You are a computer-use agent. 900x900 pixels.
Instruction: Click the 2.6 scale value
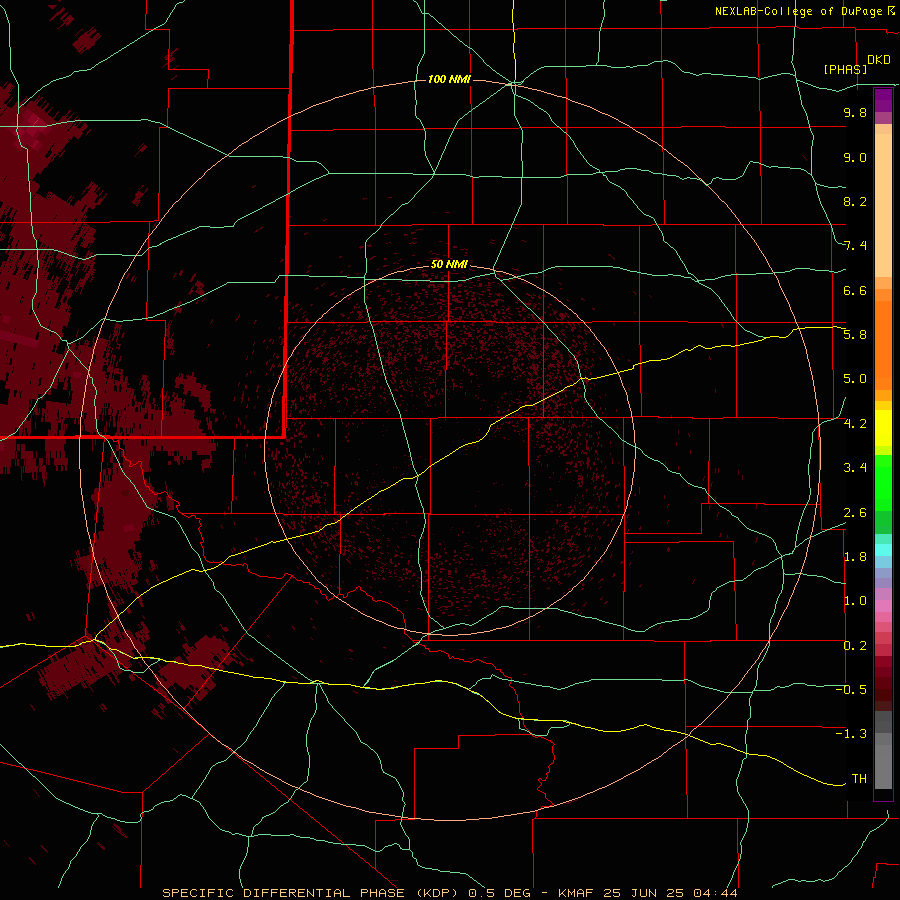[x=855, y=513]
